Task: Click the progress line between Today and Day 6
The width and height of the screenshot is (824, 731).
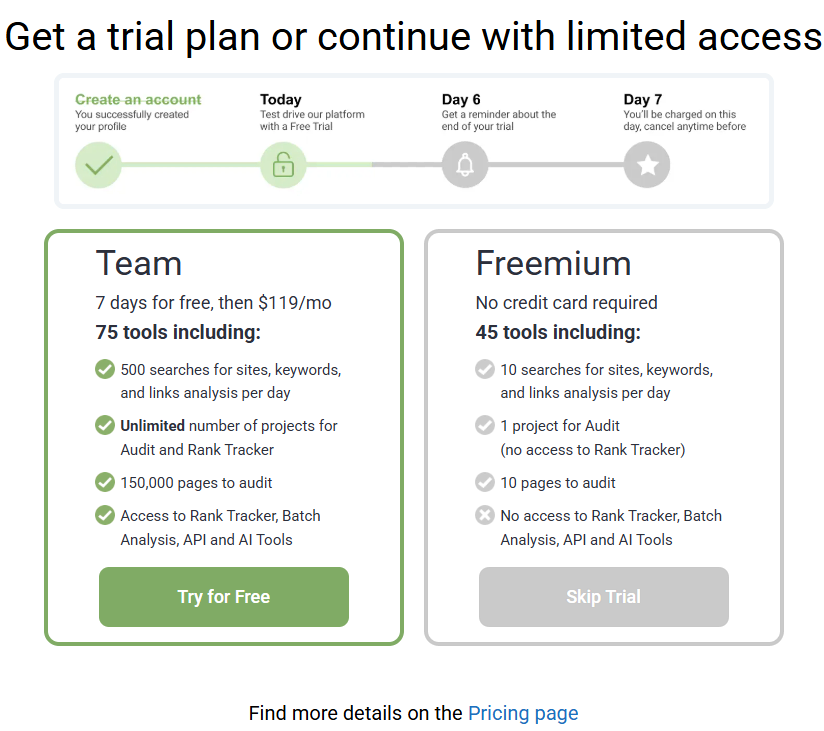Action: point(374,164)
